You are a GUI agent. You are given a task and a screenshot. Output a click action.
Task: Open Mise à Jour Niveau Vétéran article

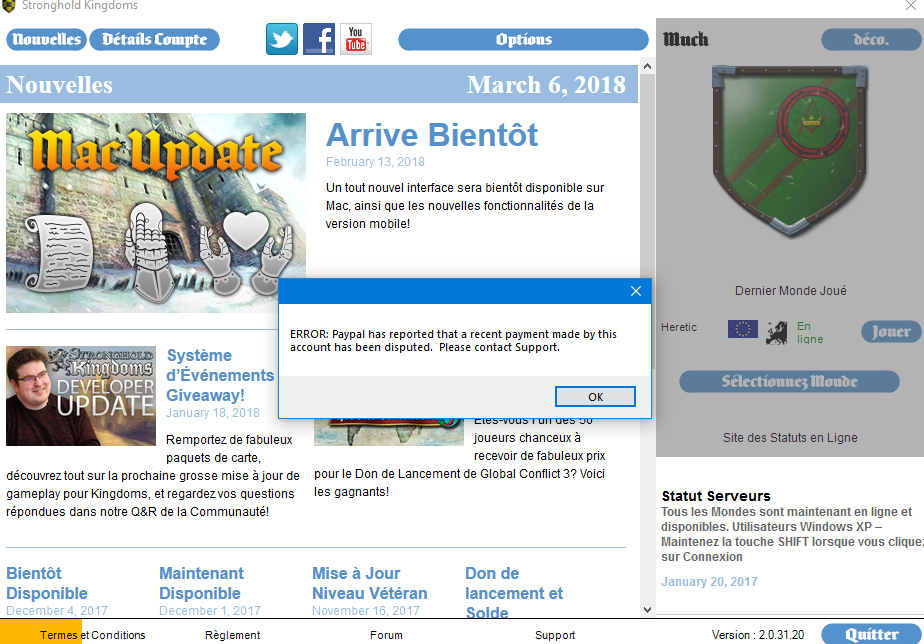click(369, 583)
